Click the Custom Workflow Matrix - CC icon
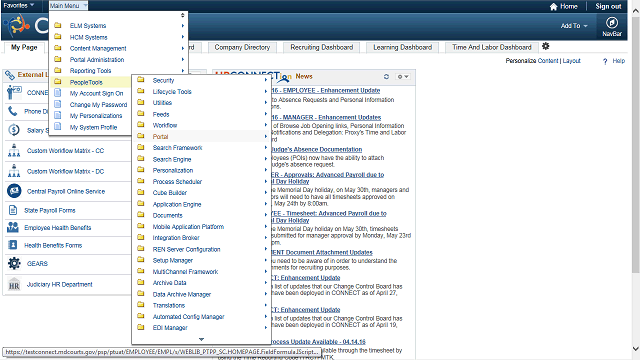This screenshot has width=640, height=360. click(14, 151)
